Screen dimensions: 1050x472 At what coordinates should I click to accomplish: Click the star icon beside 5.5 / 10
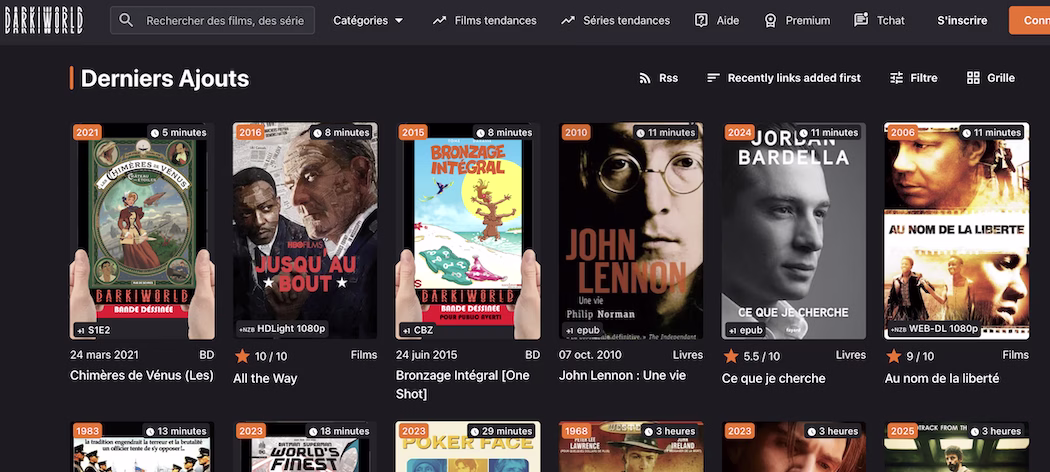[731, 356]
